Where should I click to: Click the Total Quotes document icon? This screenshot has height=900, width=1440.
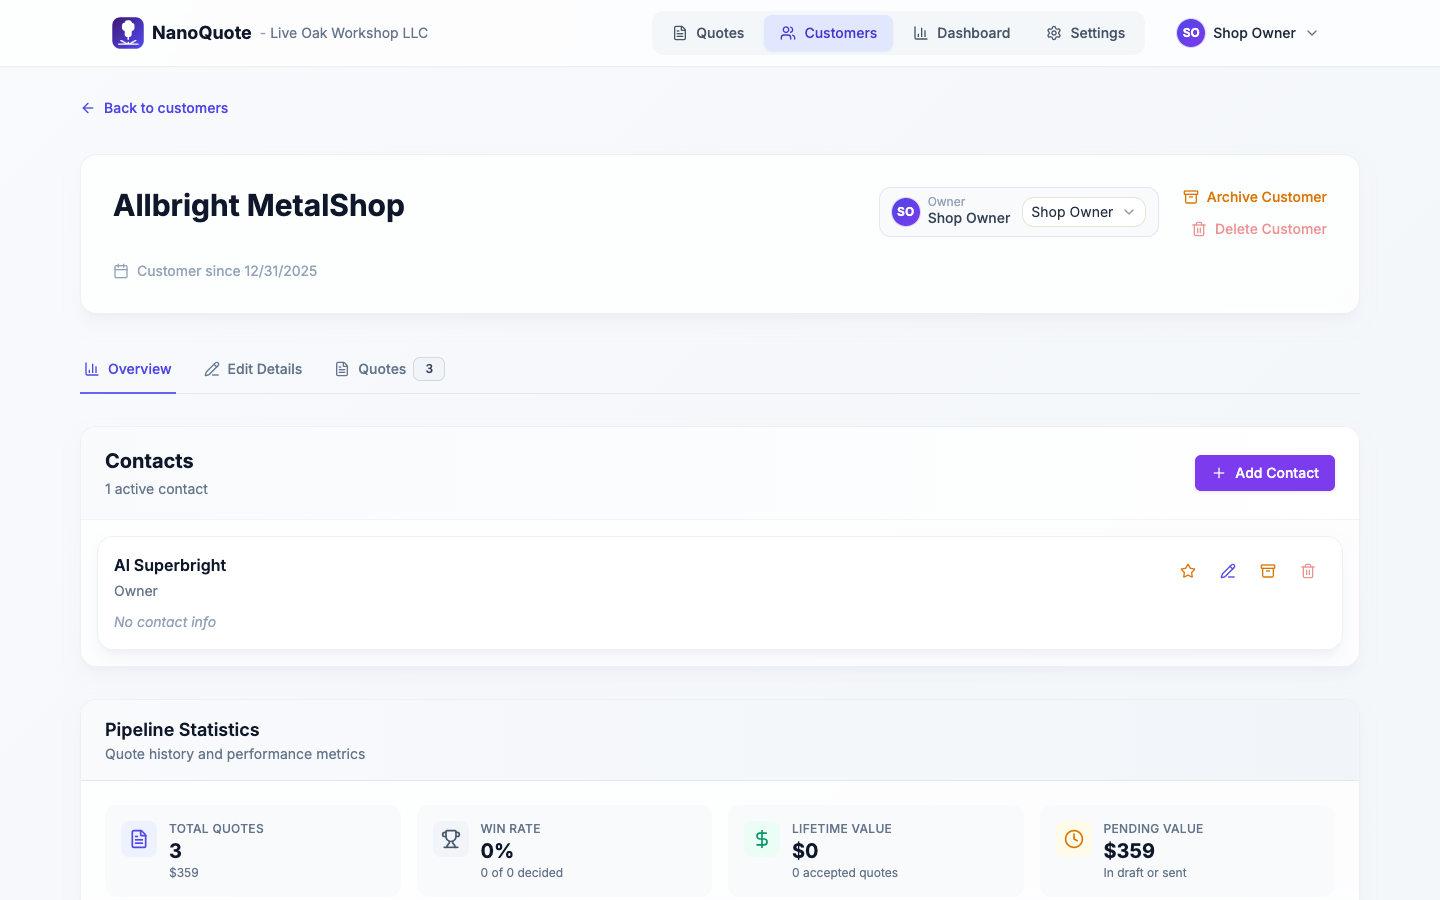click(139, 839)
